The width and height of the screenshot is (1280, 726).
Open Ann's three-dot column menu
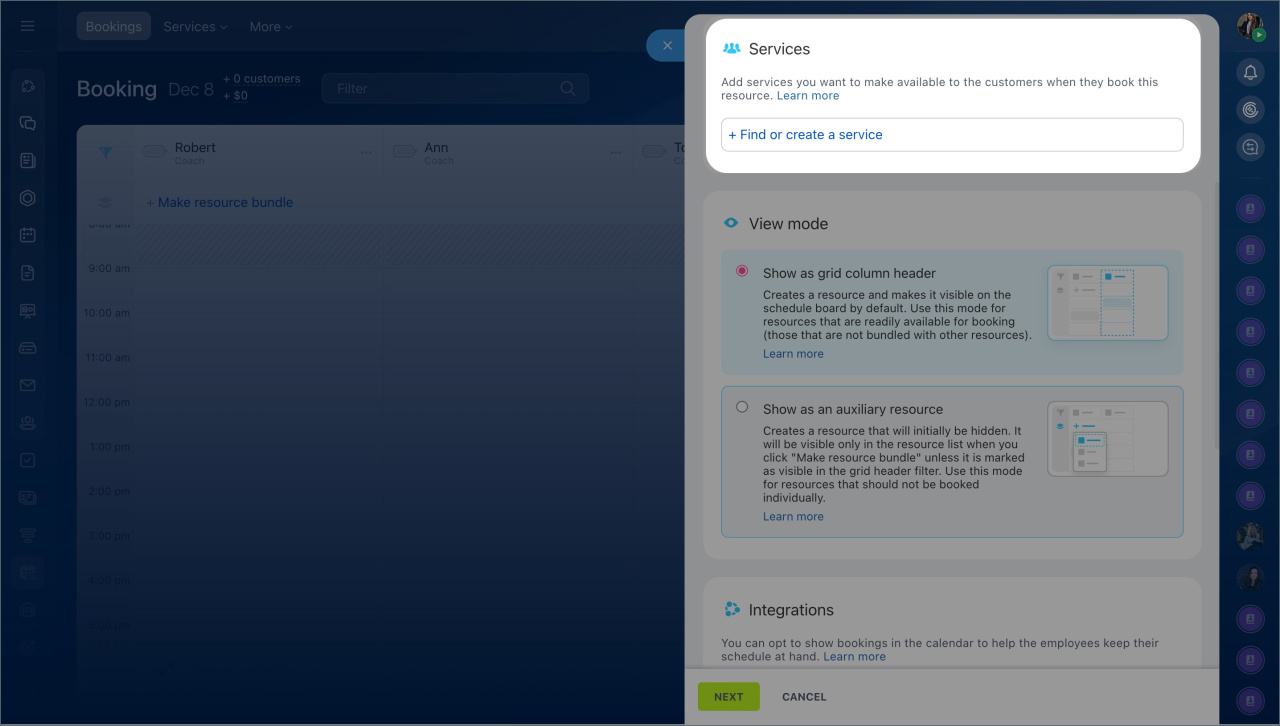pos(616,153)
